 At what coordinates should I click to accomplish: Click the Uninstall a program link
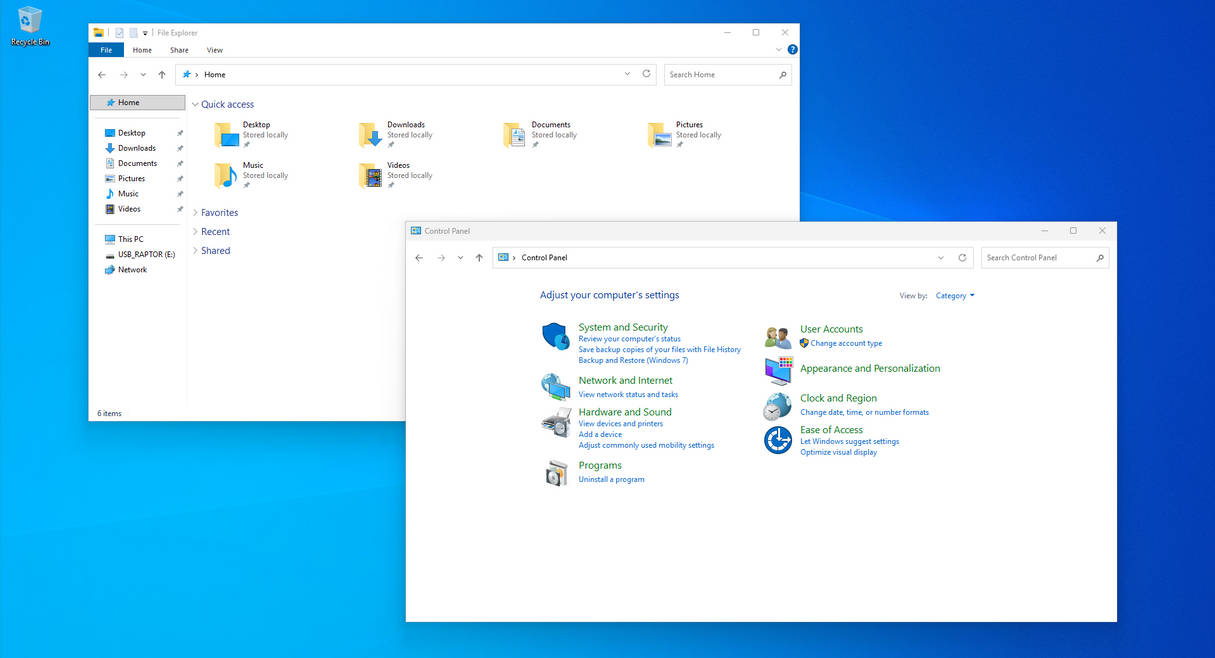click(611, 479)
